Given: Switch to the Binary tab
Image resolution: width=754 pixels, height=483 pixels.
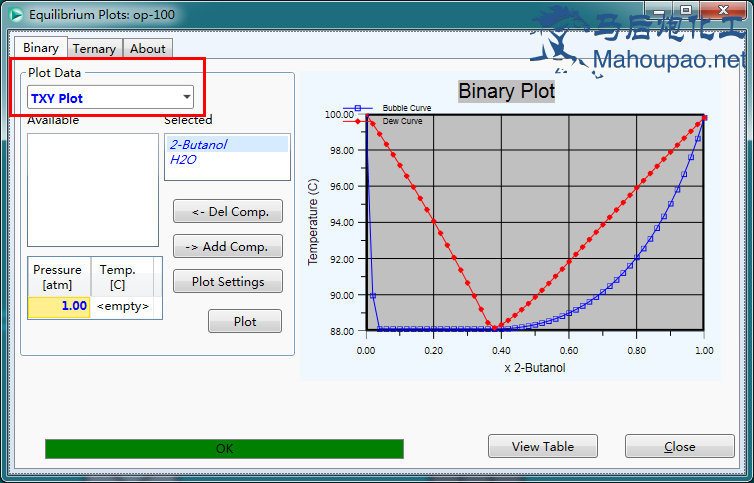Looking at the screenshot, I should pos(41,48).
